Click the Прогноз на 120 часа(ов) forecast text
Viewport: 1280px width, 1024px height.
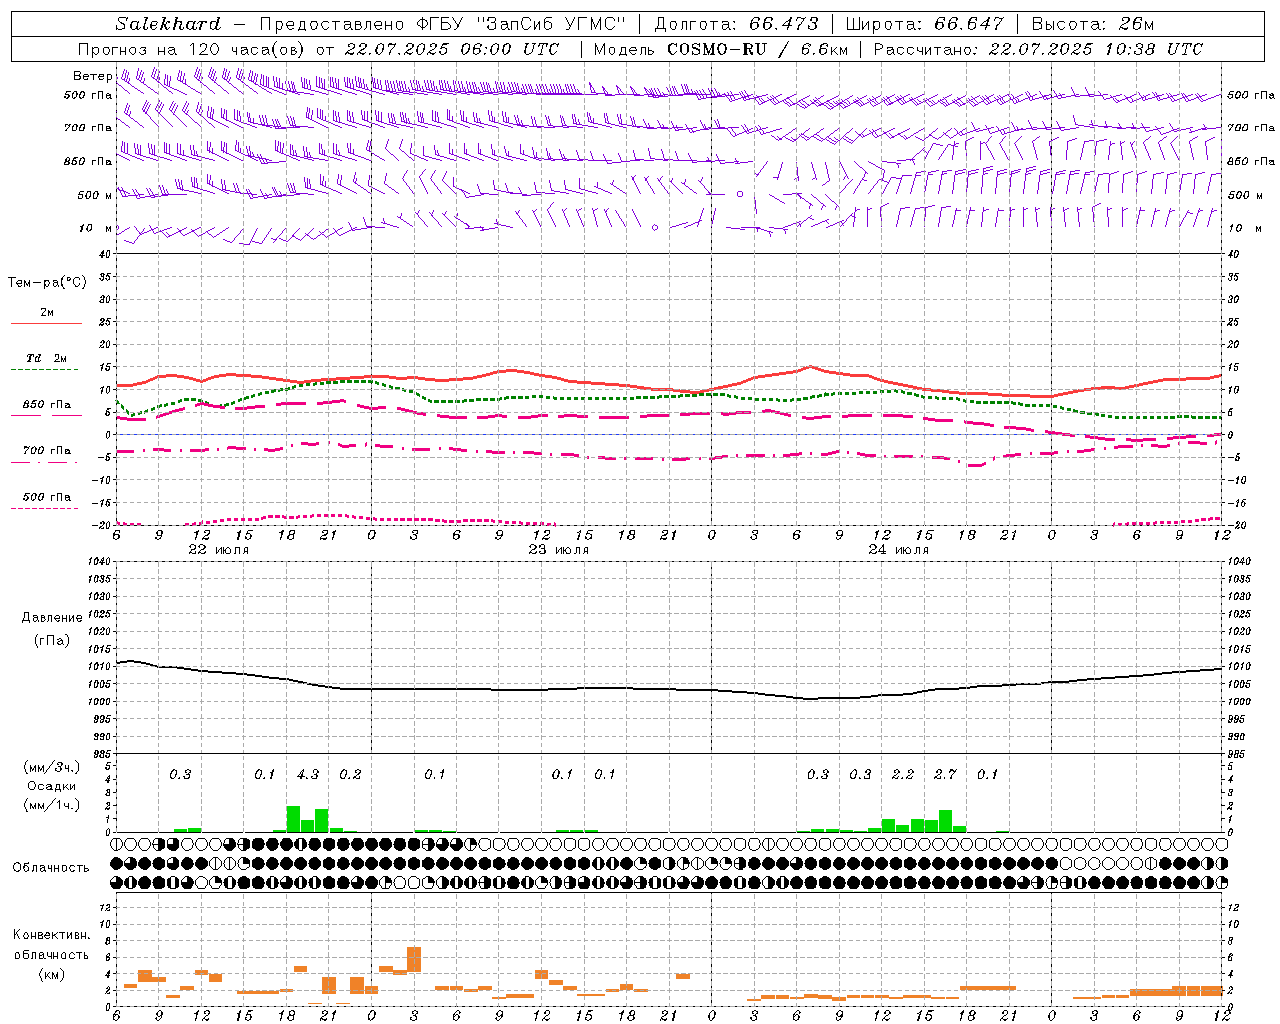pyautogui.click(x=192, y=49)
